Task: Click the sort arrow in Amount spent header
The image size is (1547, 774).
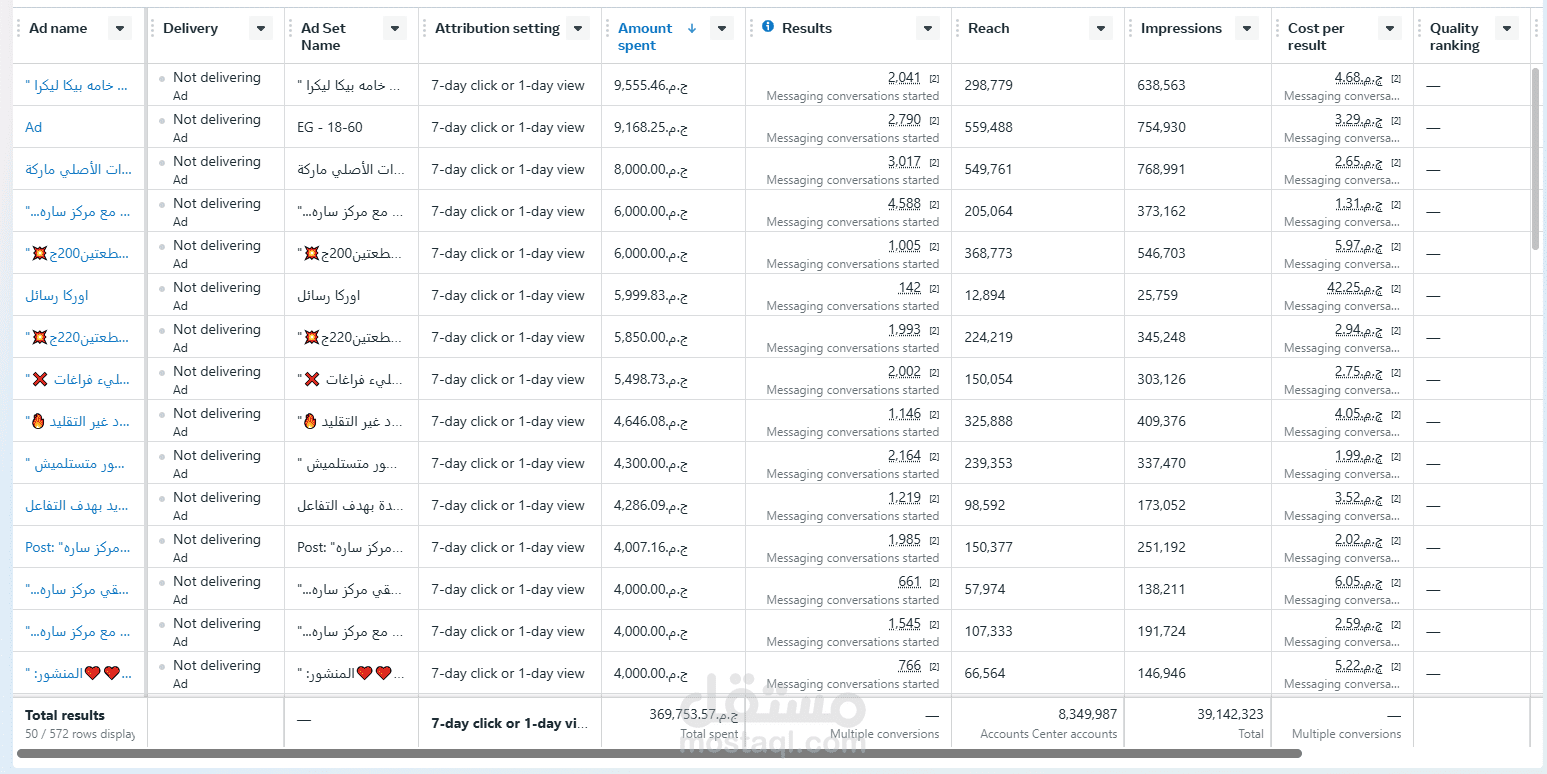Action: pyautogui.click(x=692, y=28)
